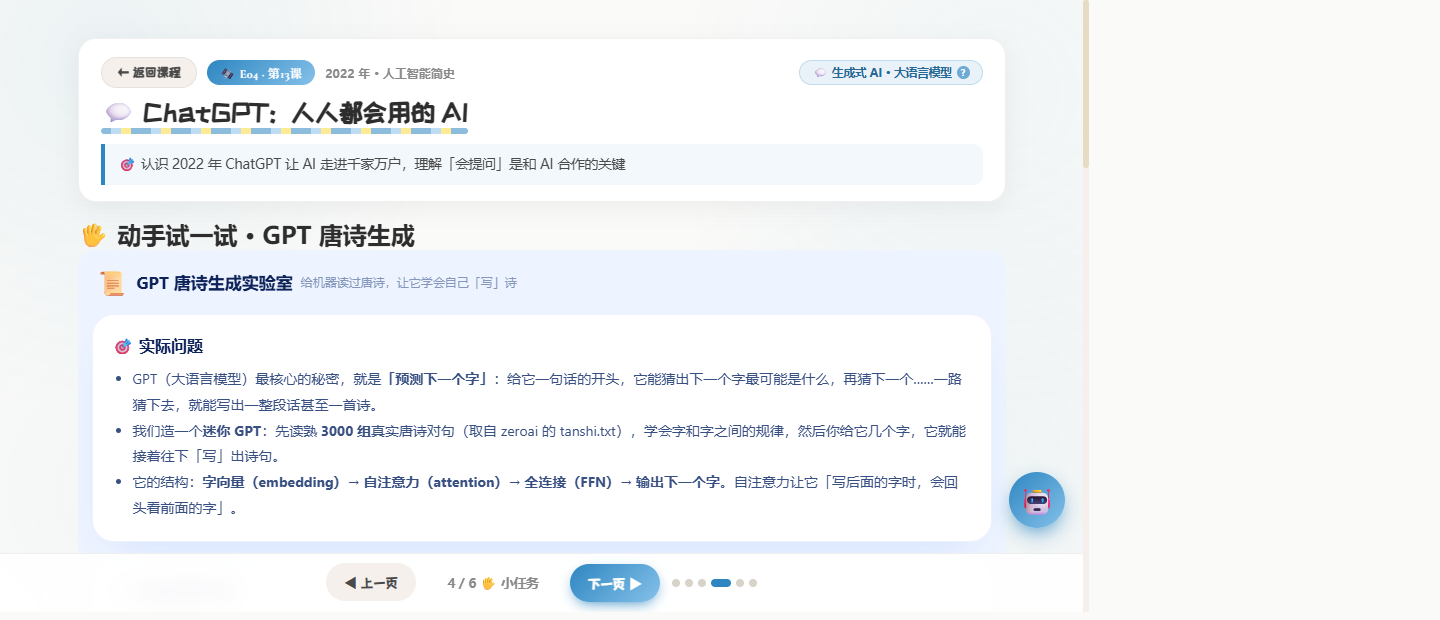Click the 实际问题 heading

tap(171, 346)
